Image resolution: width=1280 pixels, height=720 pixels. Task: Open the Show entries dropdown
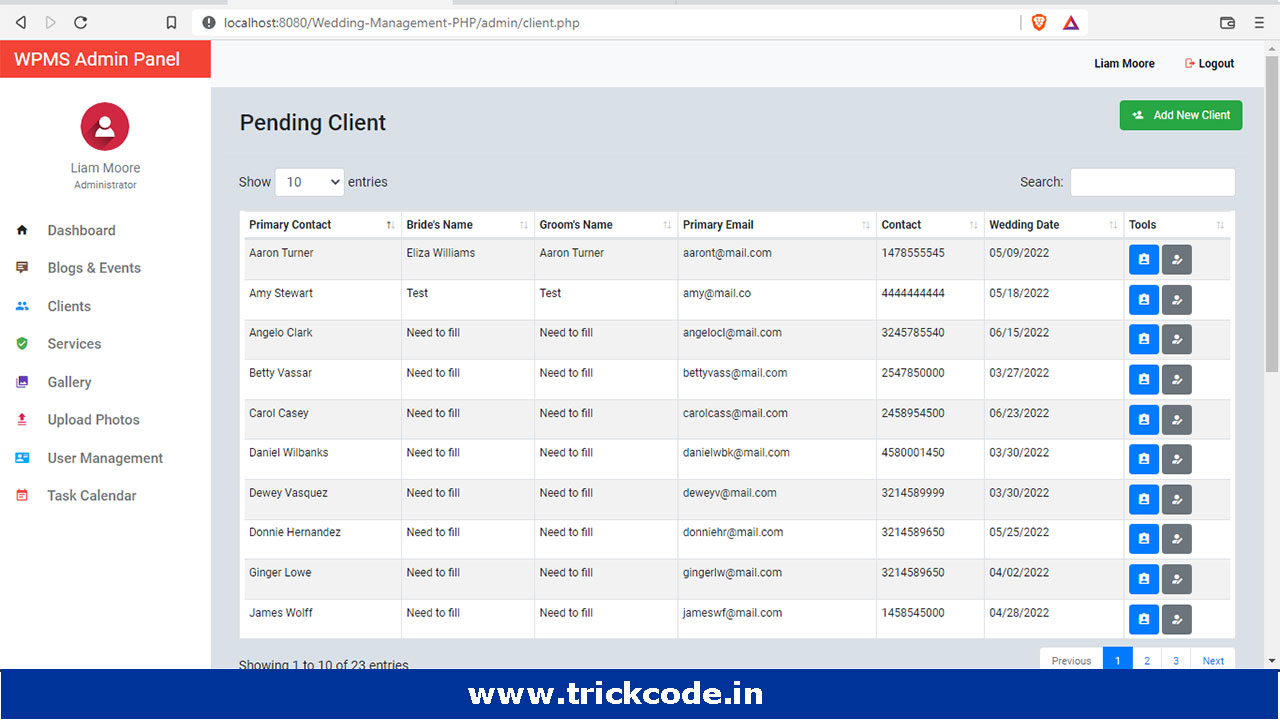(x=309, y=182)
